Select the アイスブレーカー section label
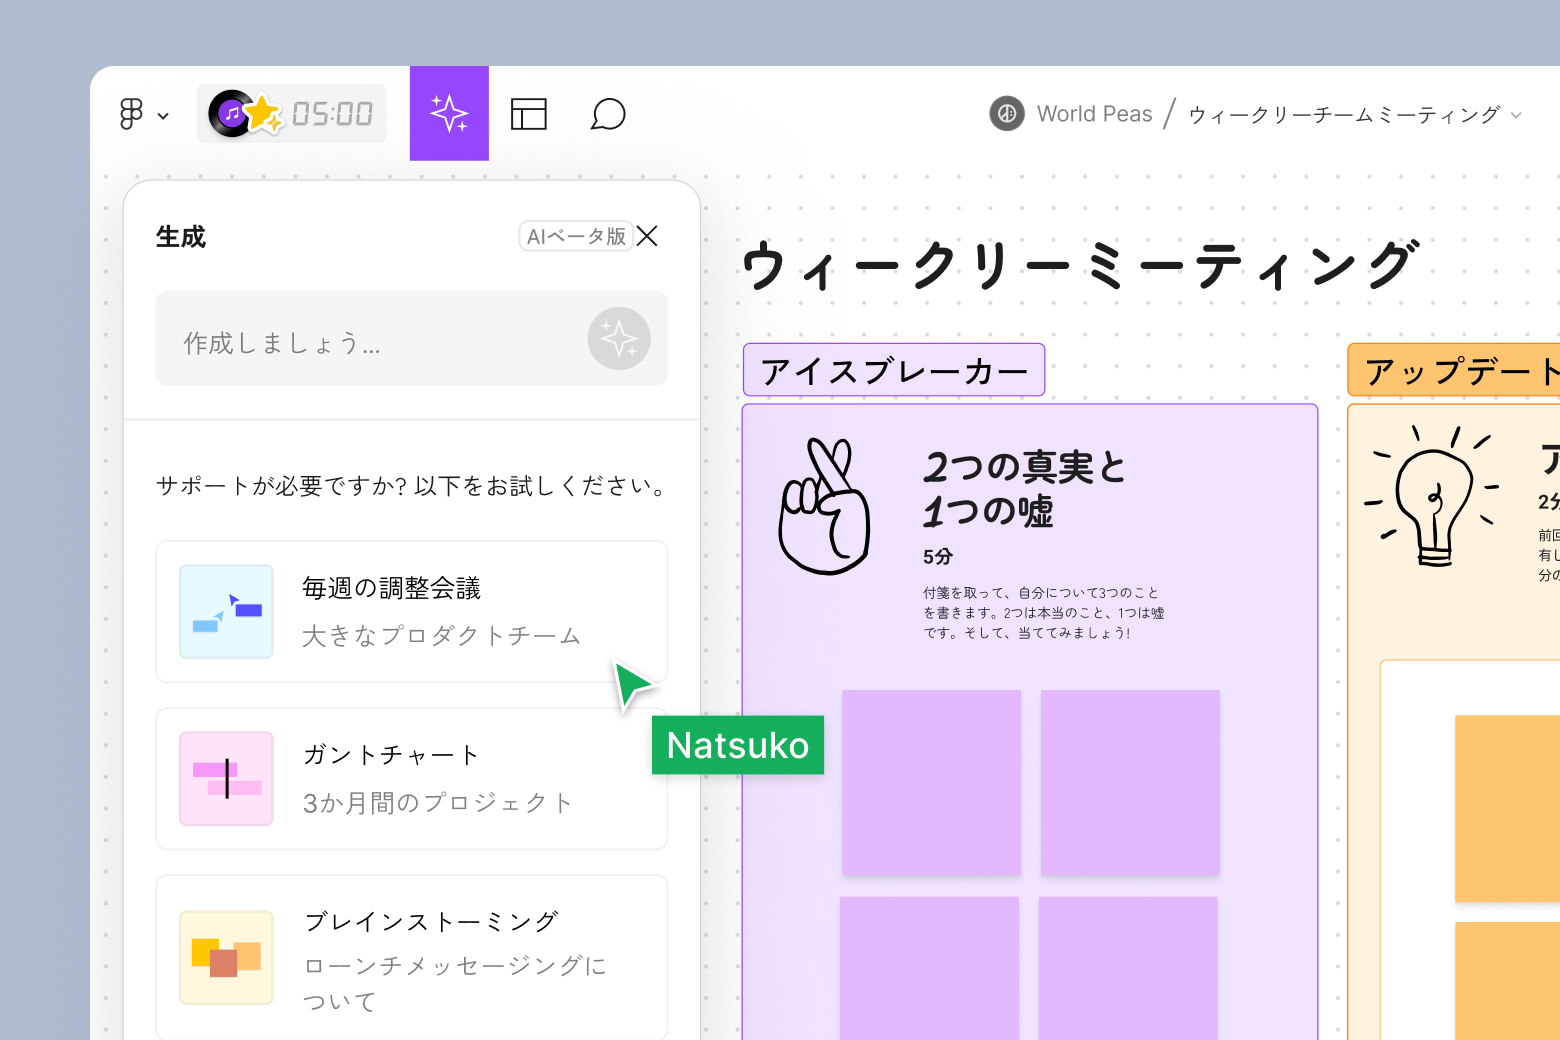Screen dimensions: 1560x1040 click(x=893, y=369)
